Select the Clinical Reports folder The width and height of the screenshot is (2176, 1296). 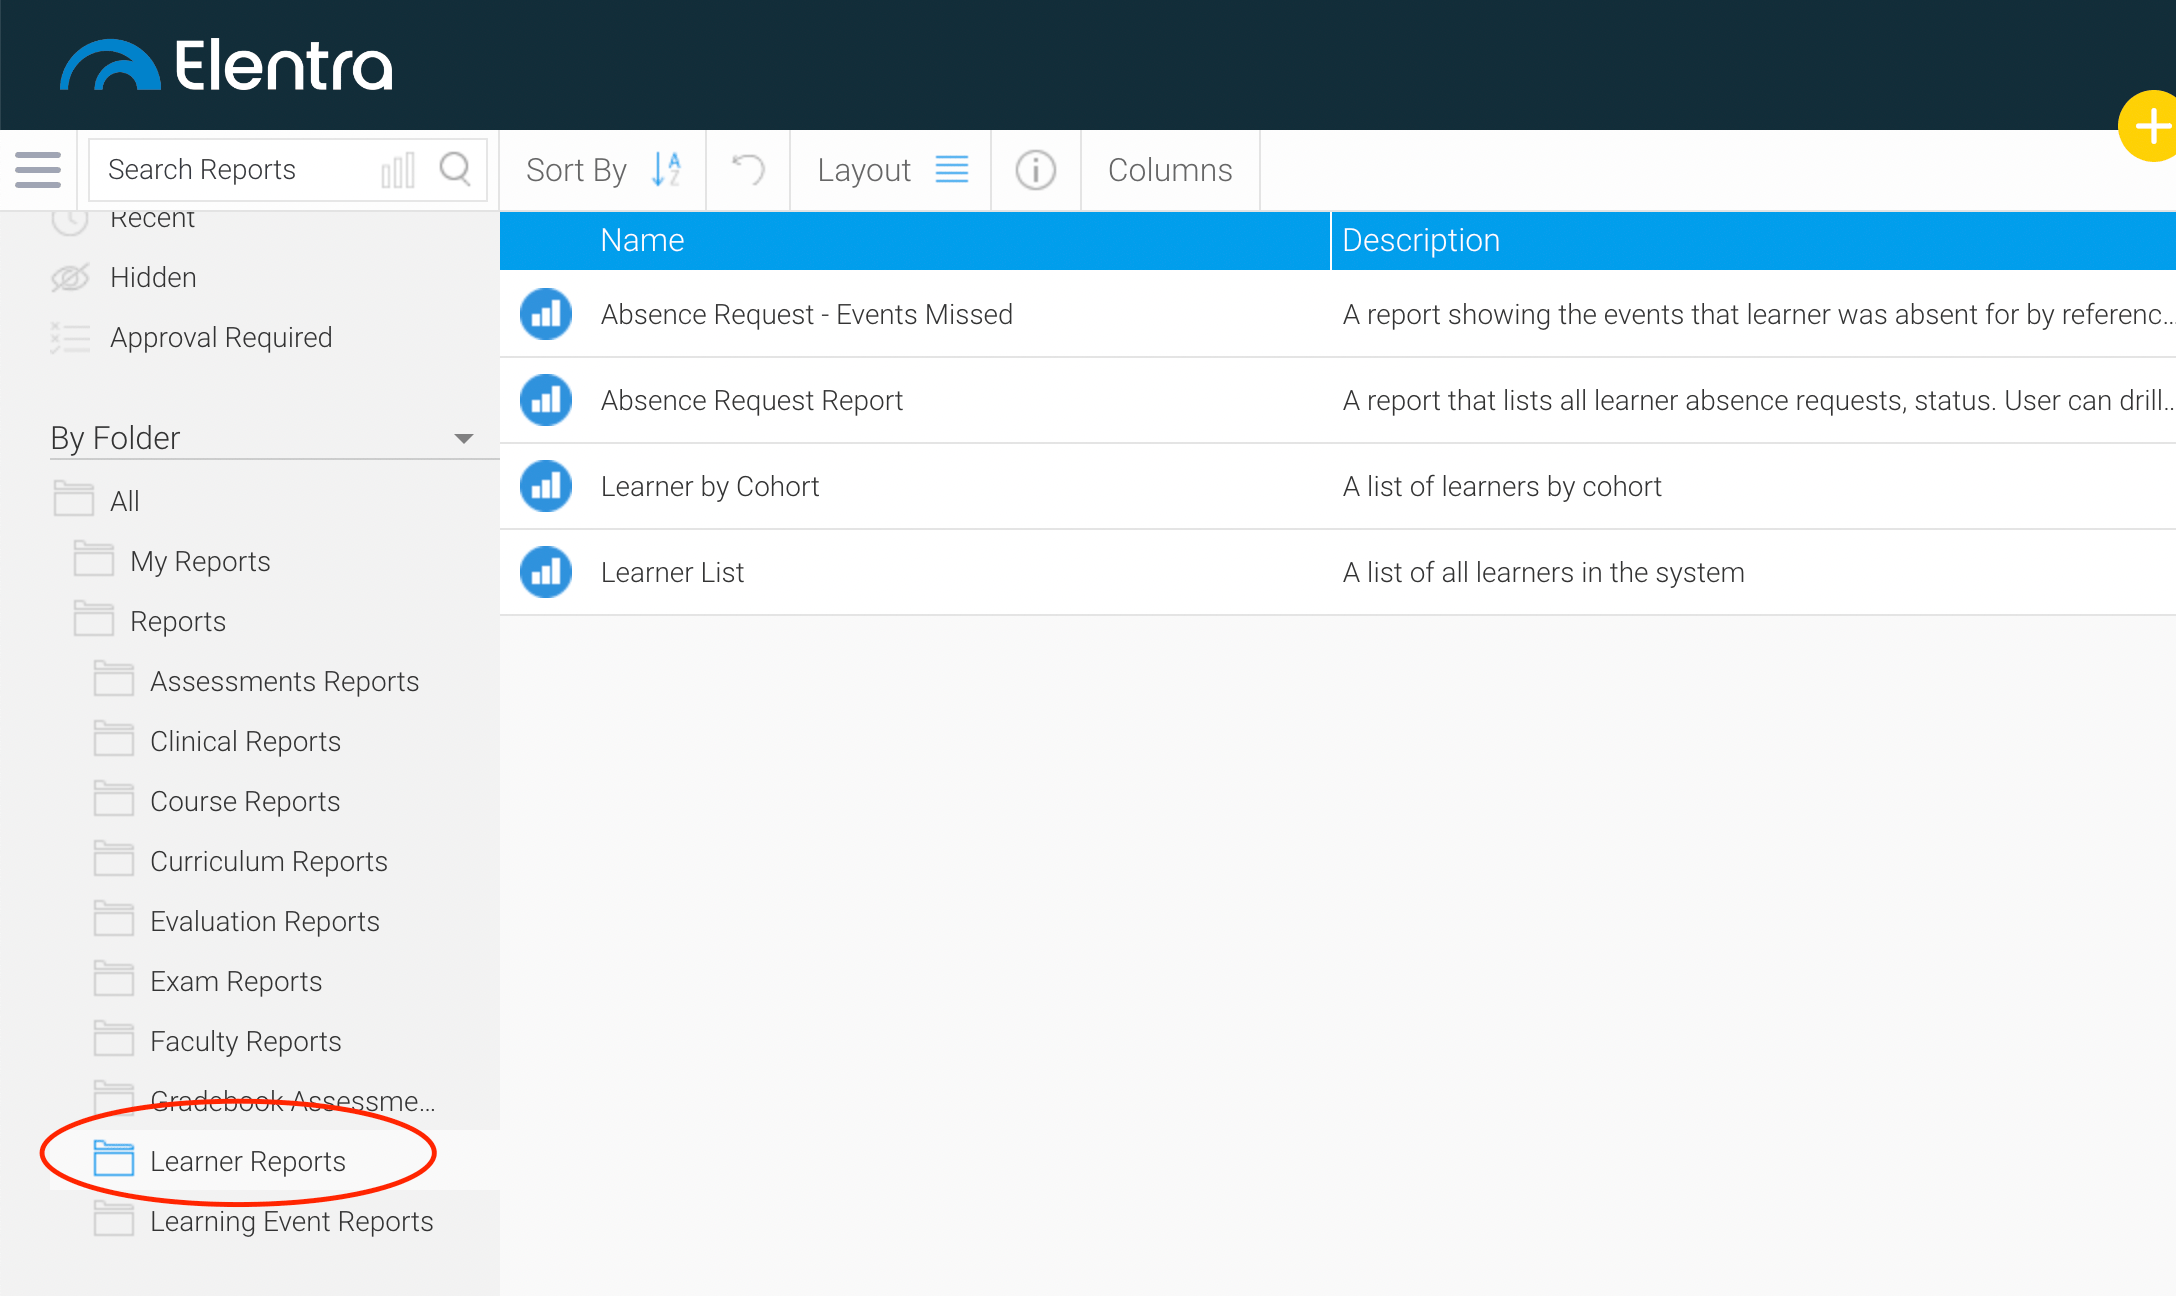pyautogui.click(x=245, y=741)
